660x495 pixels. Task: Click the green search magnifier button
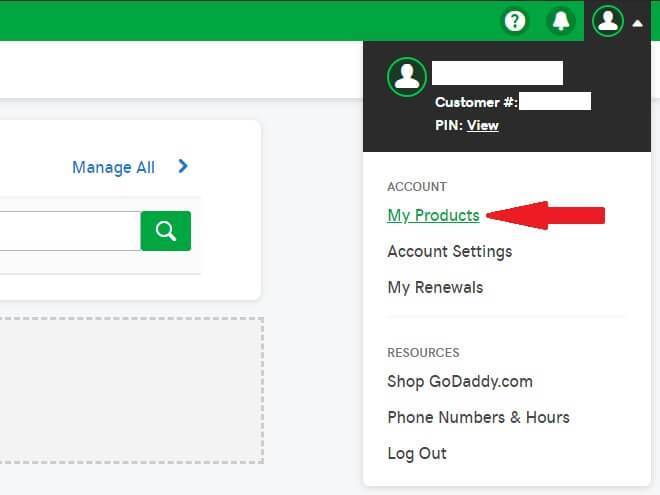pyautogui.click(x=166, y=231)
